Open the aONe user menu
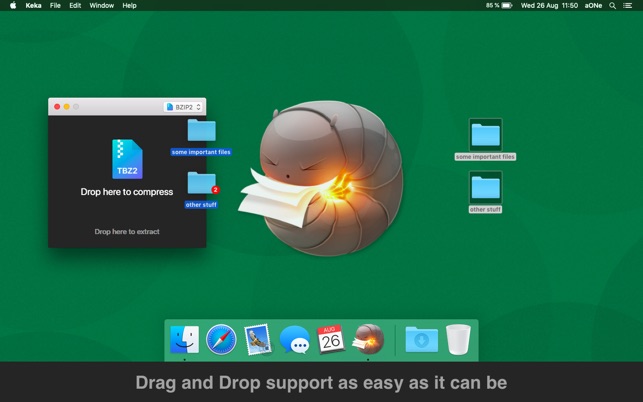643x402 pixels. 593,6
